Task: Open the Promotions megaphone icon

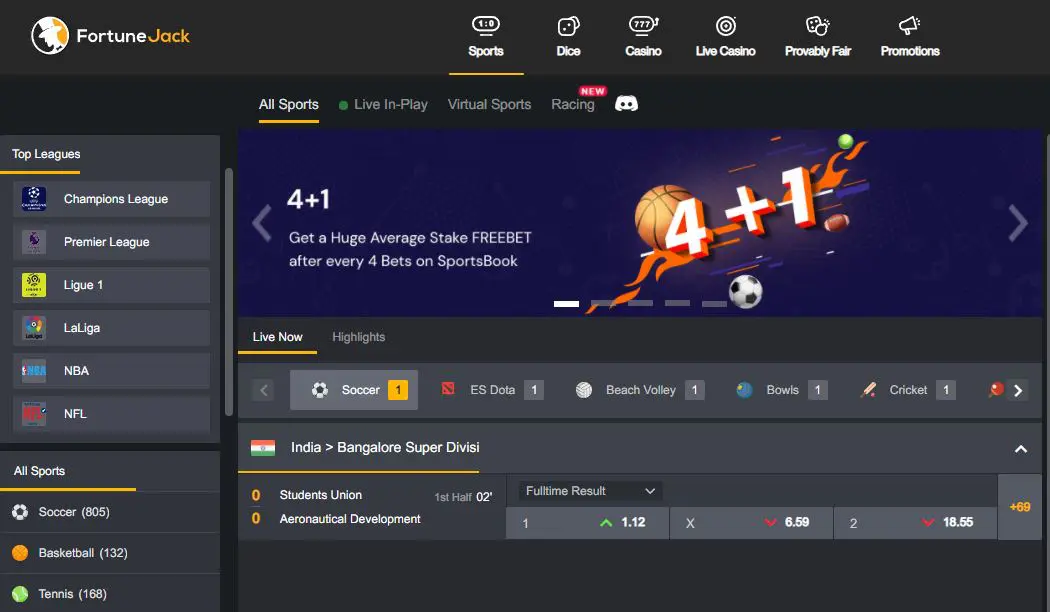Action: 909,26
